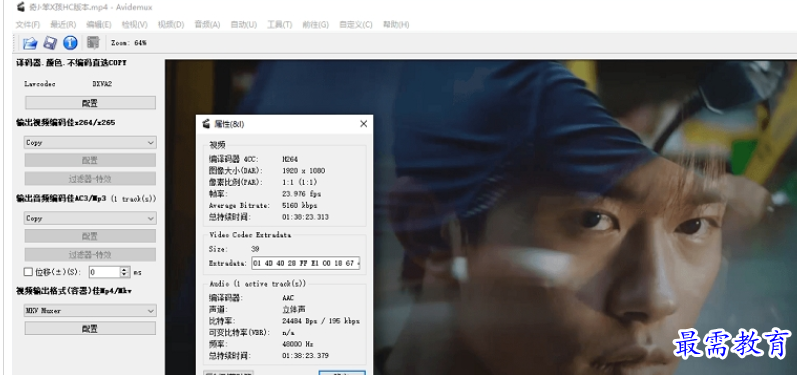Click the save video floppy icon

(x=50, y=43)
